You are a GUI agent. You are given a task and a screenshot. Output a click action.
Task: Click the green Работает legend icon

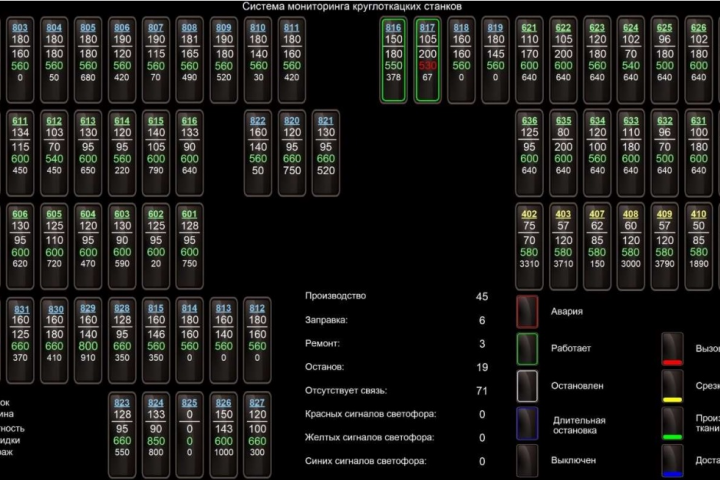pyautogui.click(x=527, y=349)
